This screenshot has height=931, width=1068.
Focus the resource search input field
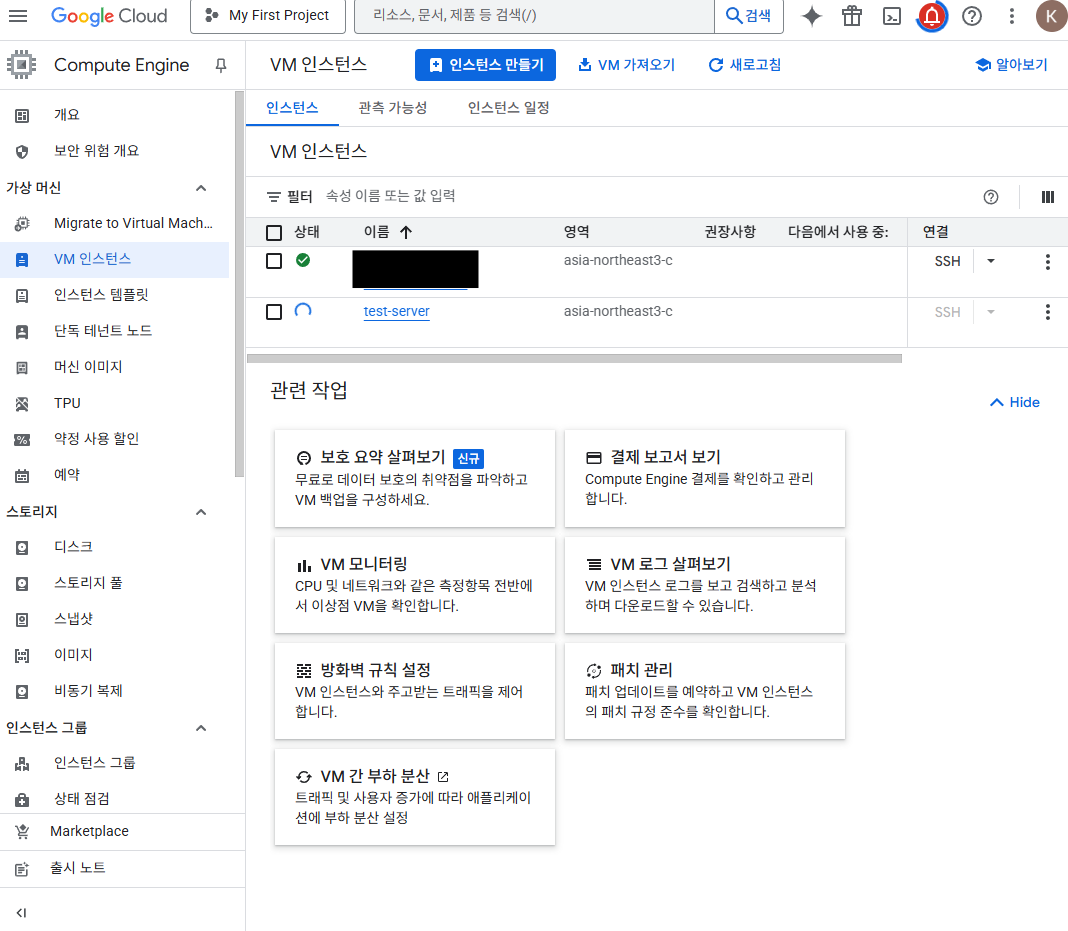tap(534, 16)
